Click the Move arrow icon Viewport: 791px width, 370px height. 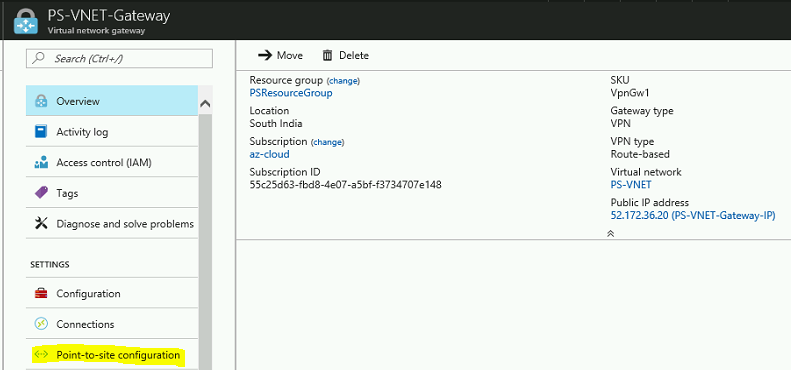265,55
